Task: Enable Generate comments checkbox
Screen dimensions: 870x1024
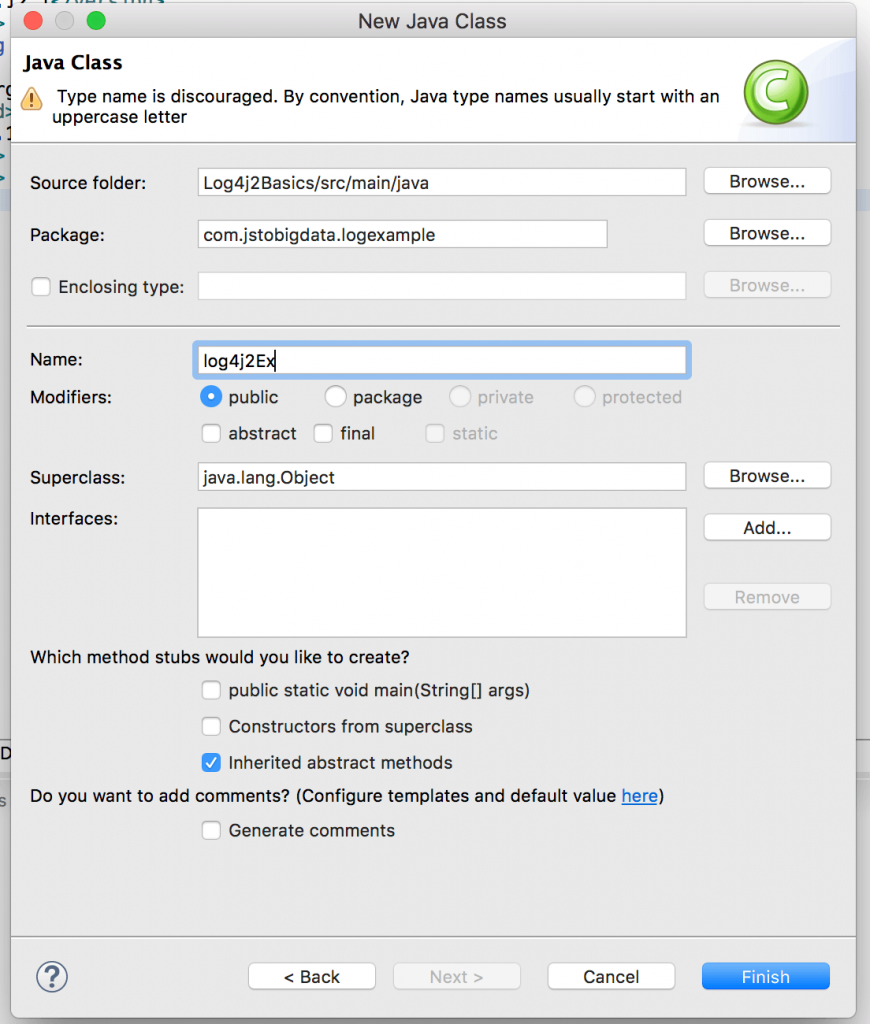Action: click(x=211, y=830)
